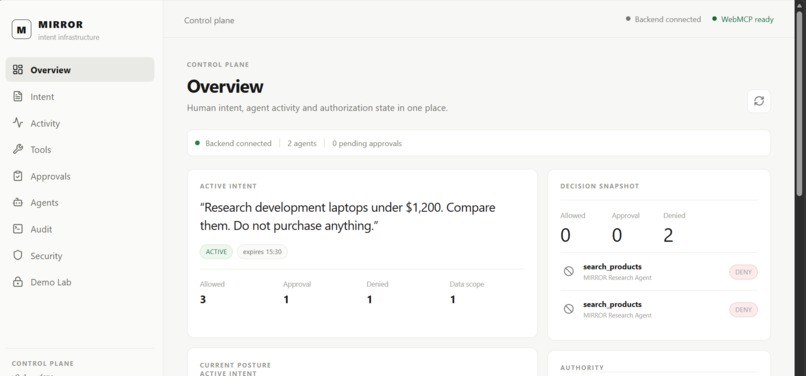The image size is (806, 376).
Task: Click the MIRROR logo M icon
Action: (21, 30)
